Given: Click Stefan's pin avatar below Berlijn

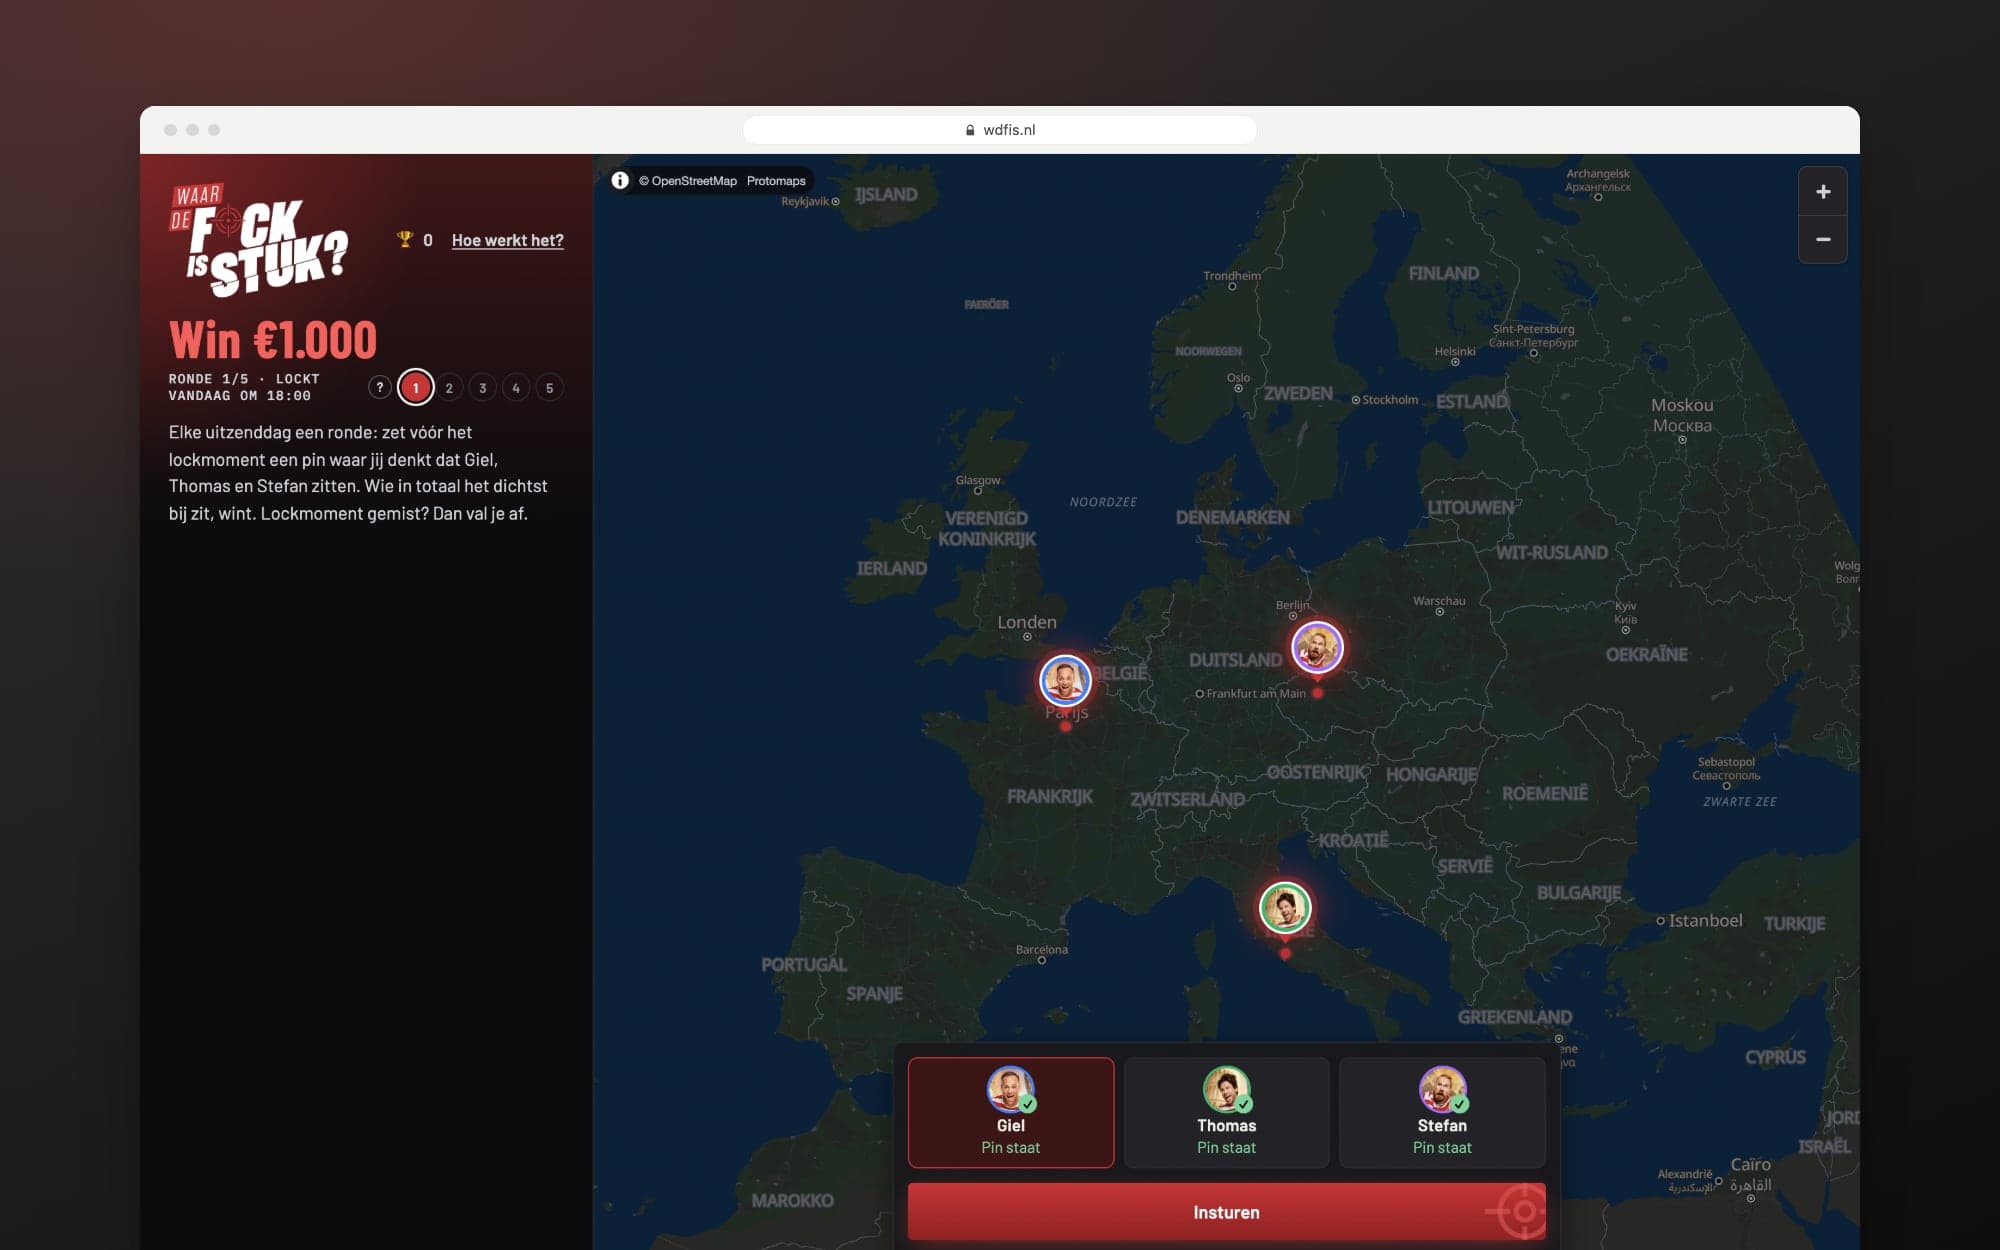Looking at the screenshot, I should [x=1317, y=647].
